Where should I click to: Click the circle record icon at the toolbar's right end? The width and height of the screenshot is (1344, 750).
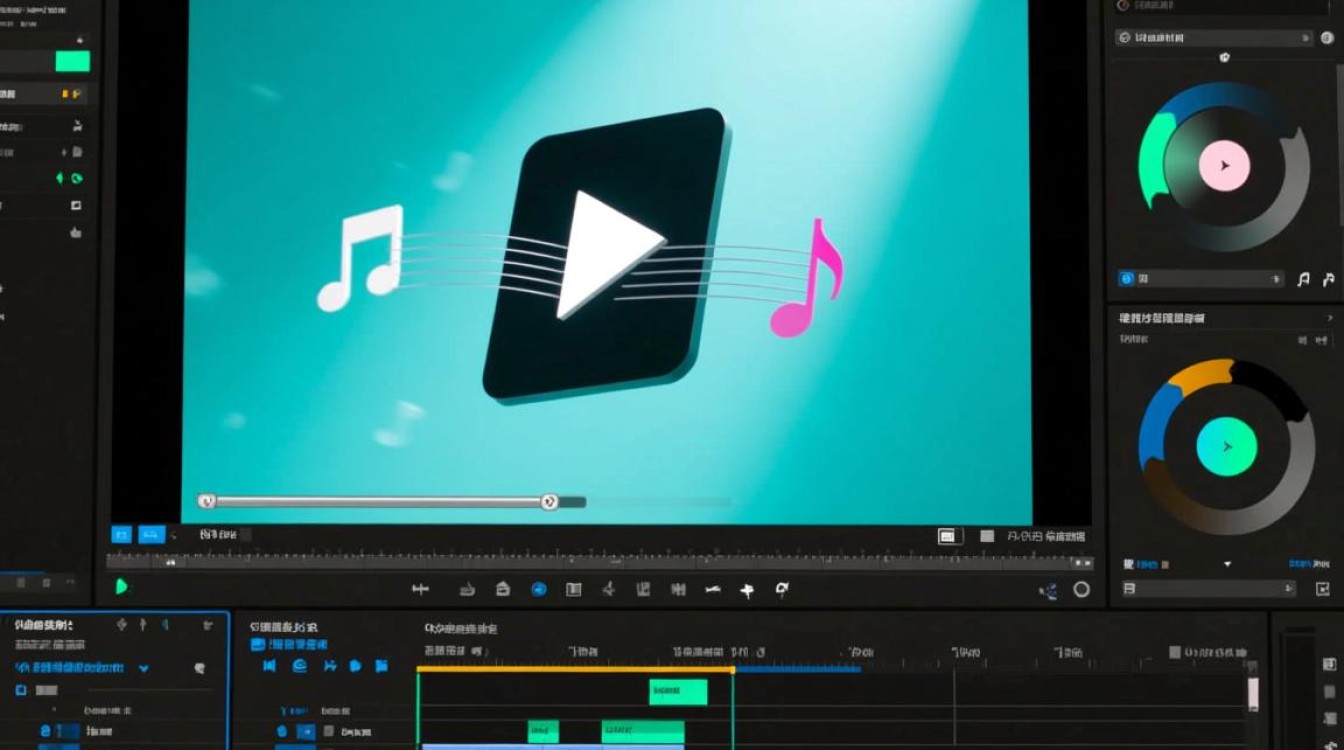tap(1081, 590)
